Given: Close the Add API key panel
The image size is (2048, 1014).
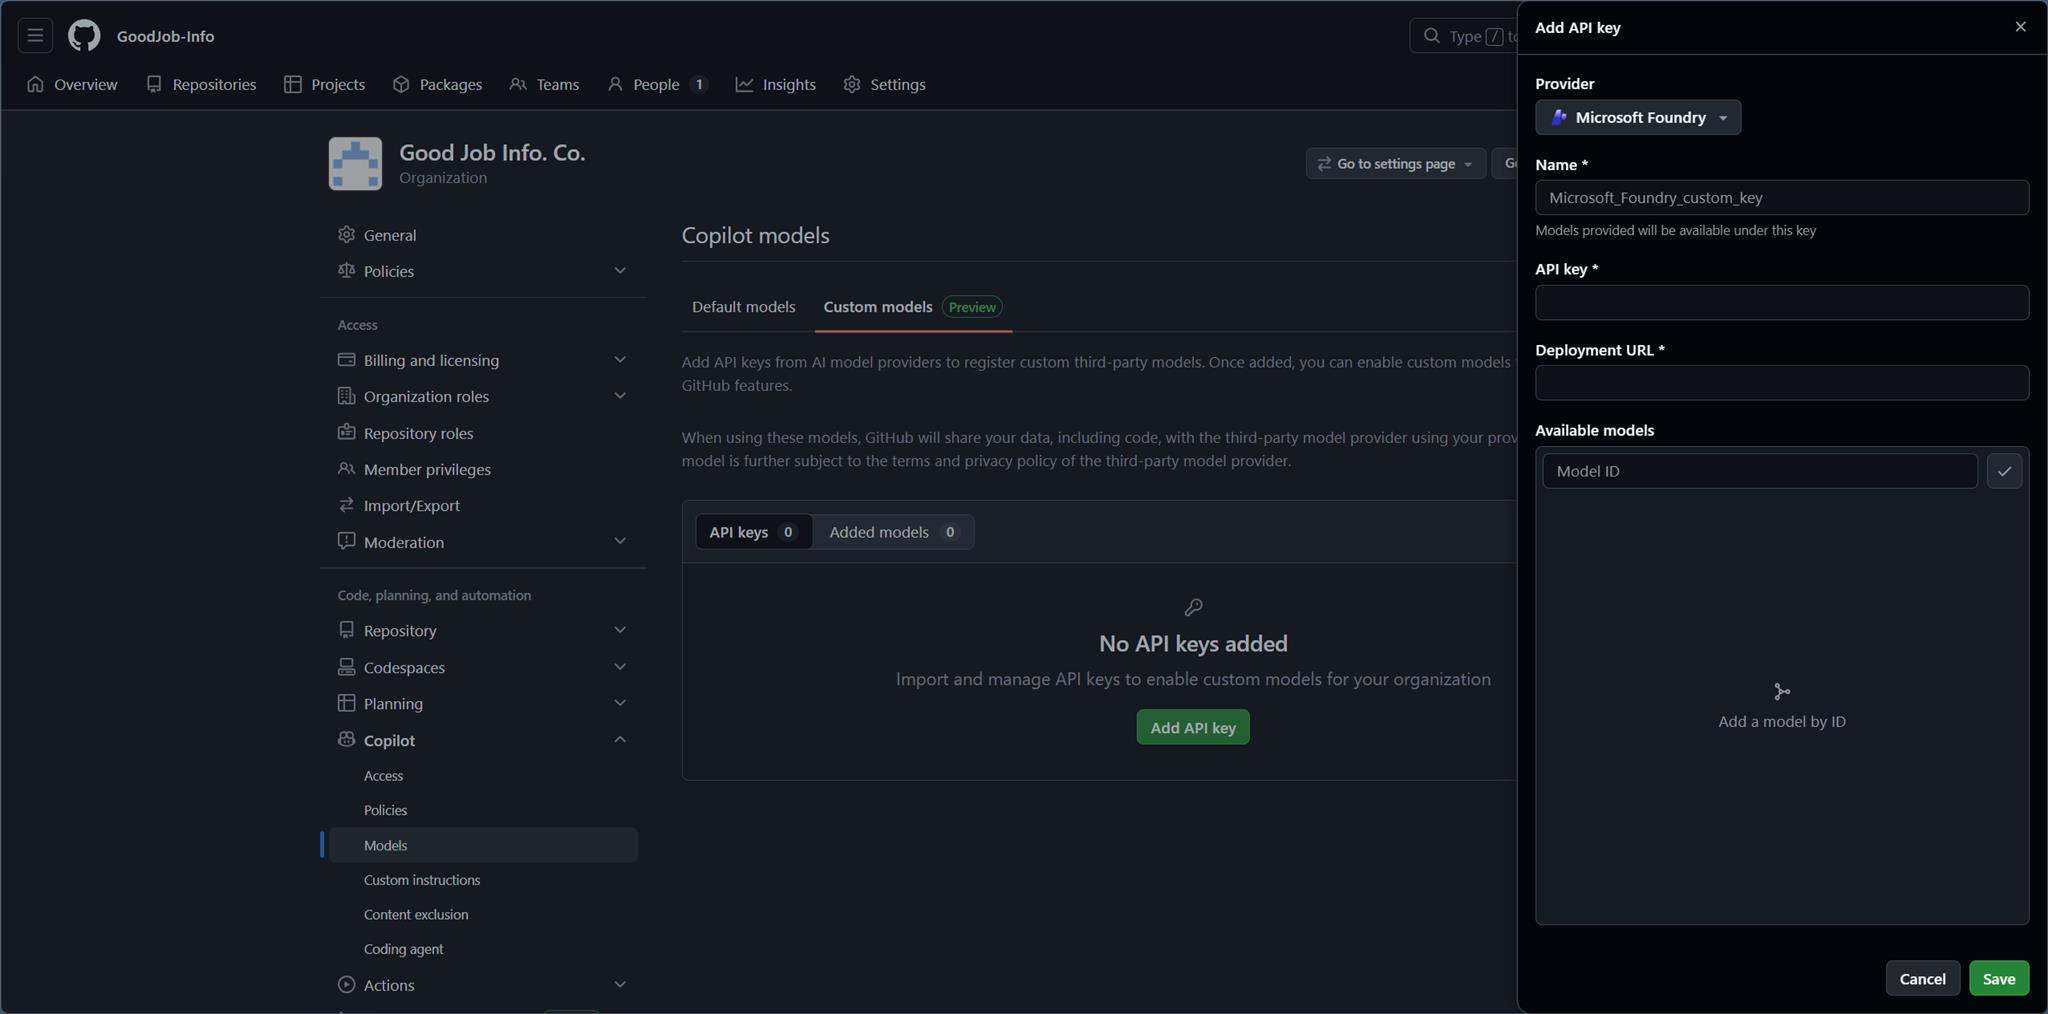Looking at the screenshot, I should tap(2020, 27).
